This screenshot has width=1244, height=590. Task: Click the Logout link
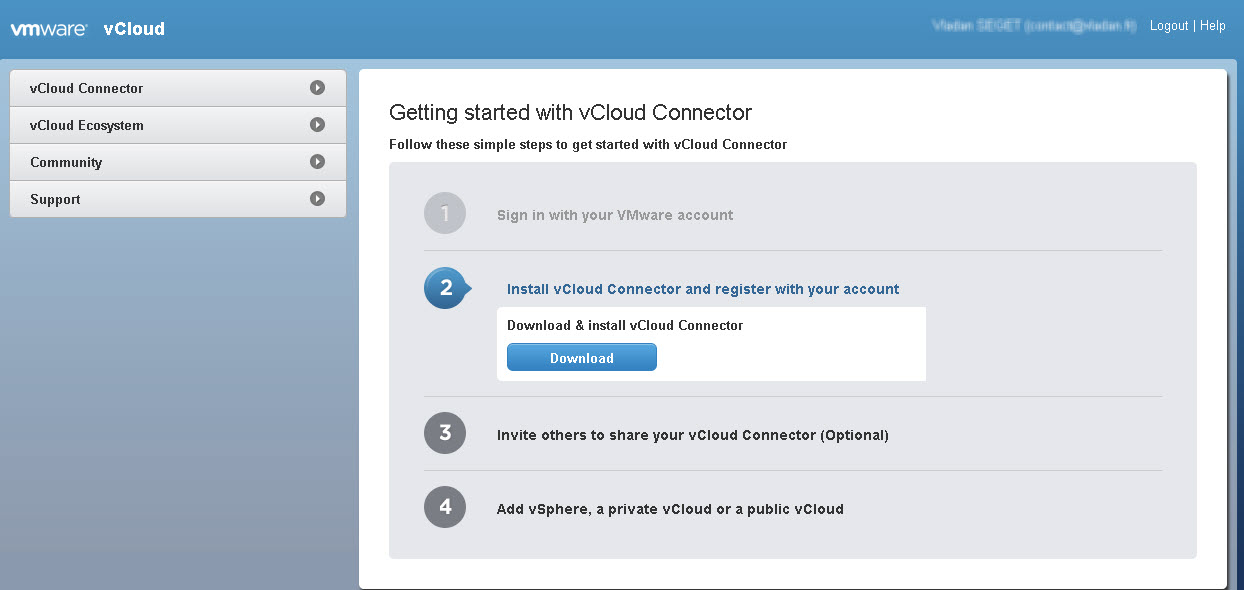(x=1169, y=26)
